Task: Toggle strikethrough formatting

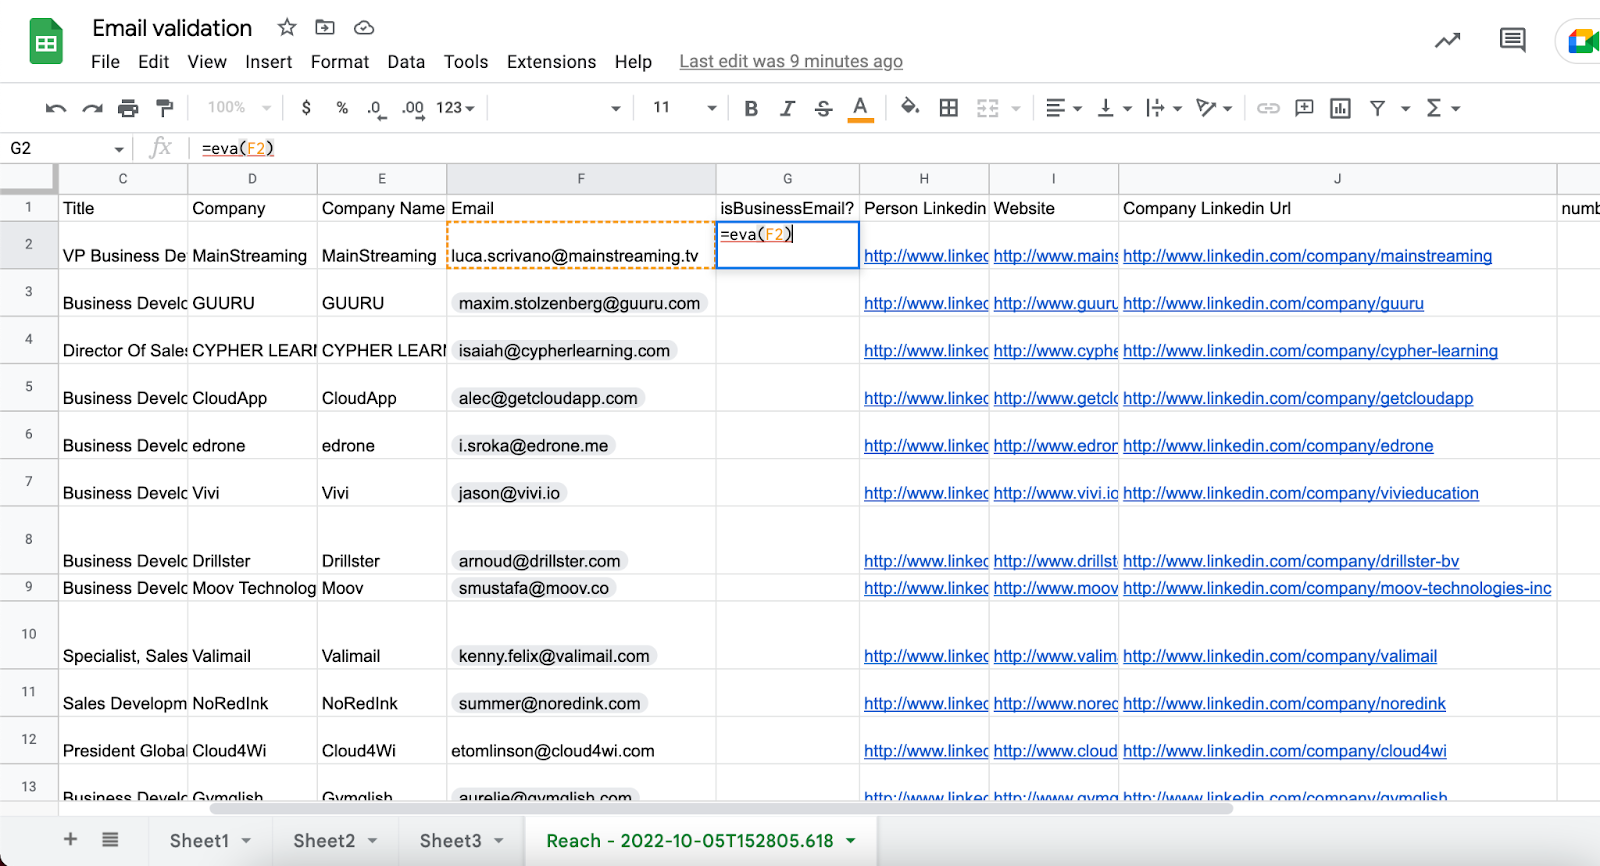Action: pyautogui.click(x=823, y=108)
